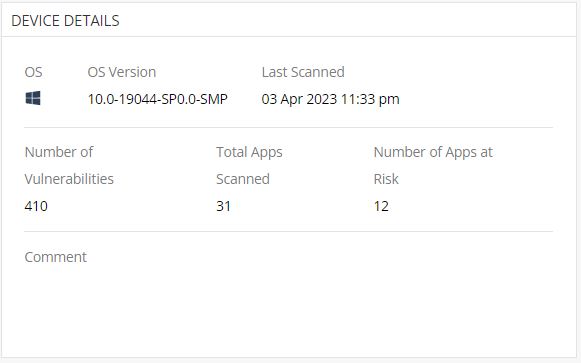Click the Windows OS logo icon

[33, 98]
